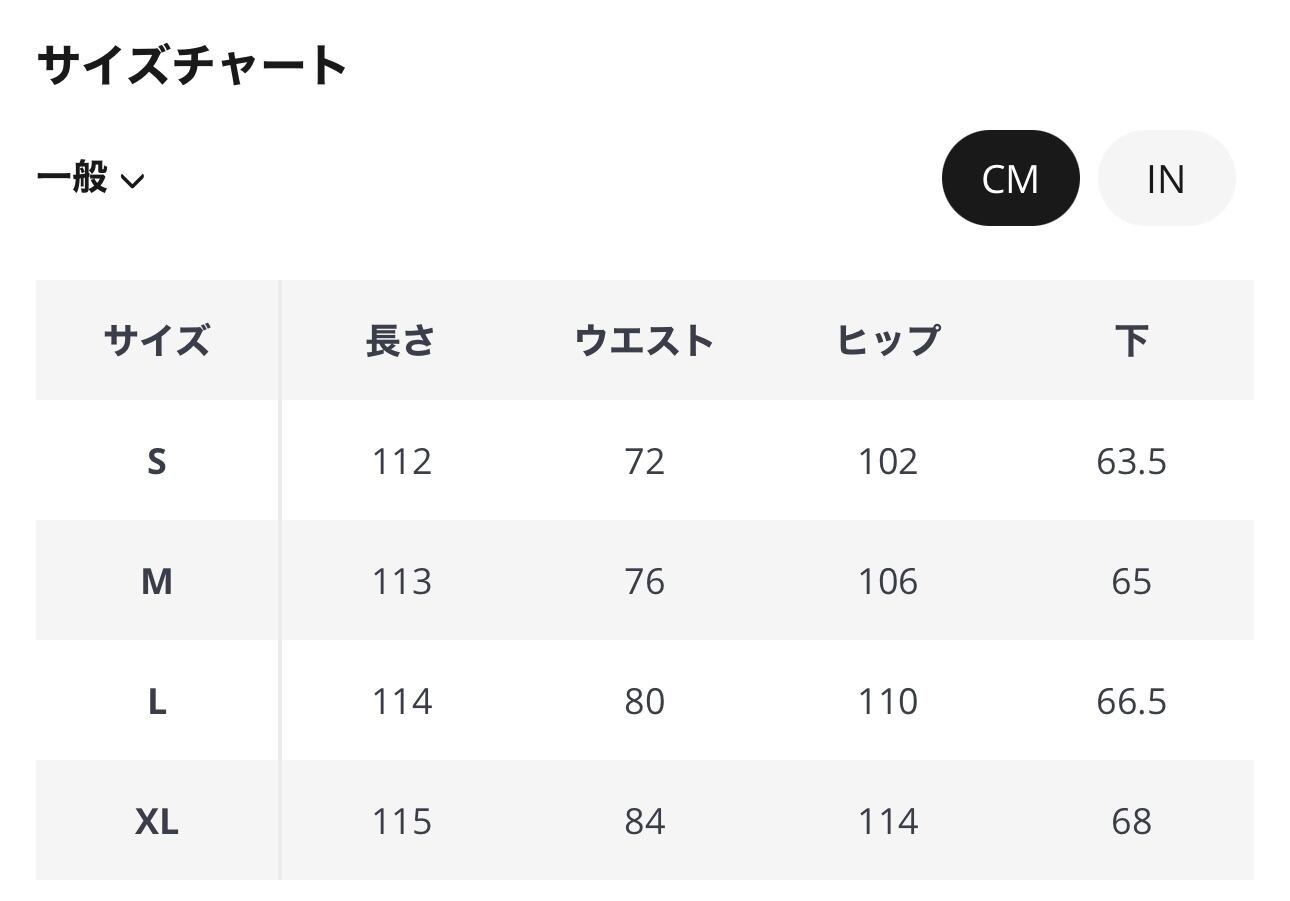Select the サイズ column header
This screenshot has width=1290, height=901.
coord(157,340)
